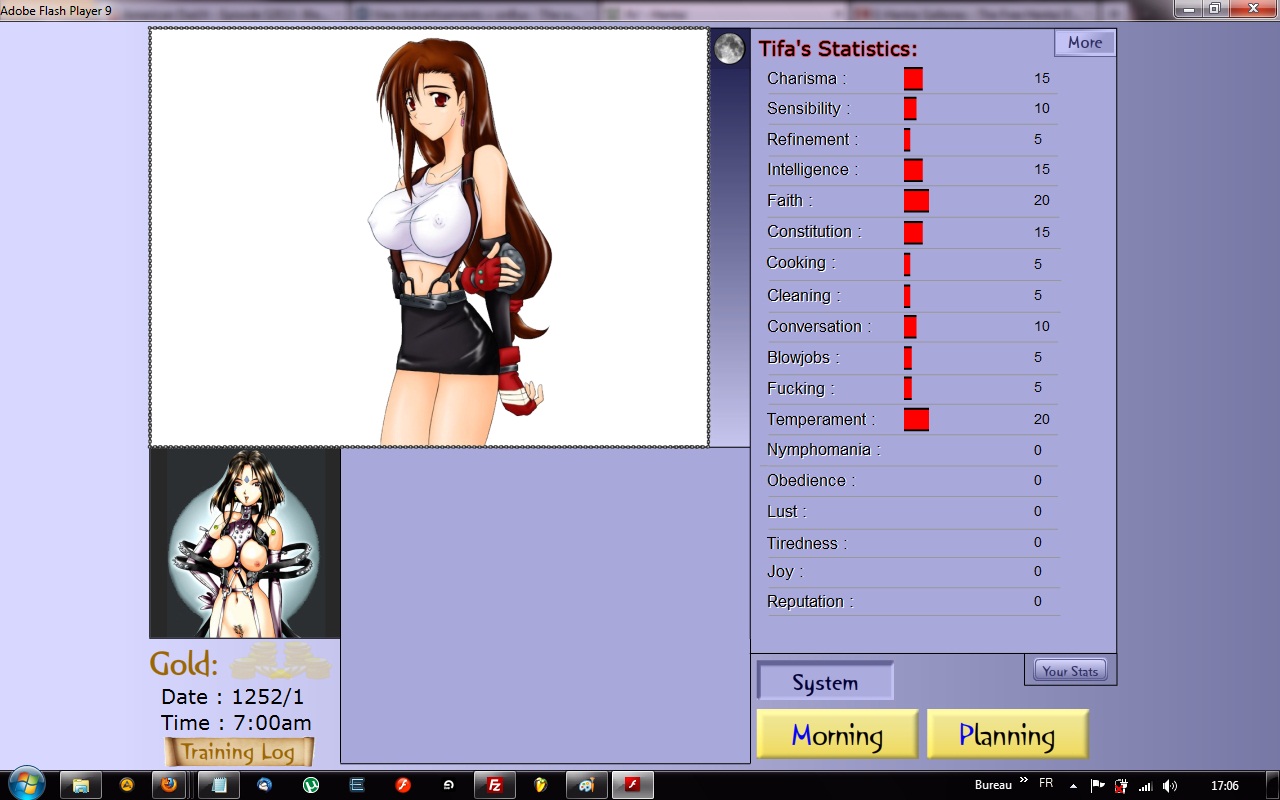Open the Evernote-style E taskbar icon

357,785
